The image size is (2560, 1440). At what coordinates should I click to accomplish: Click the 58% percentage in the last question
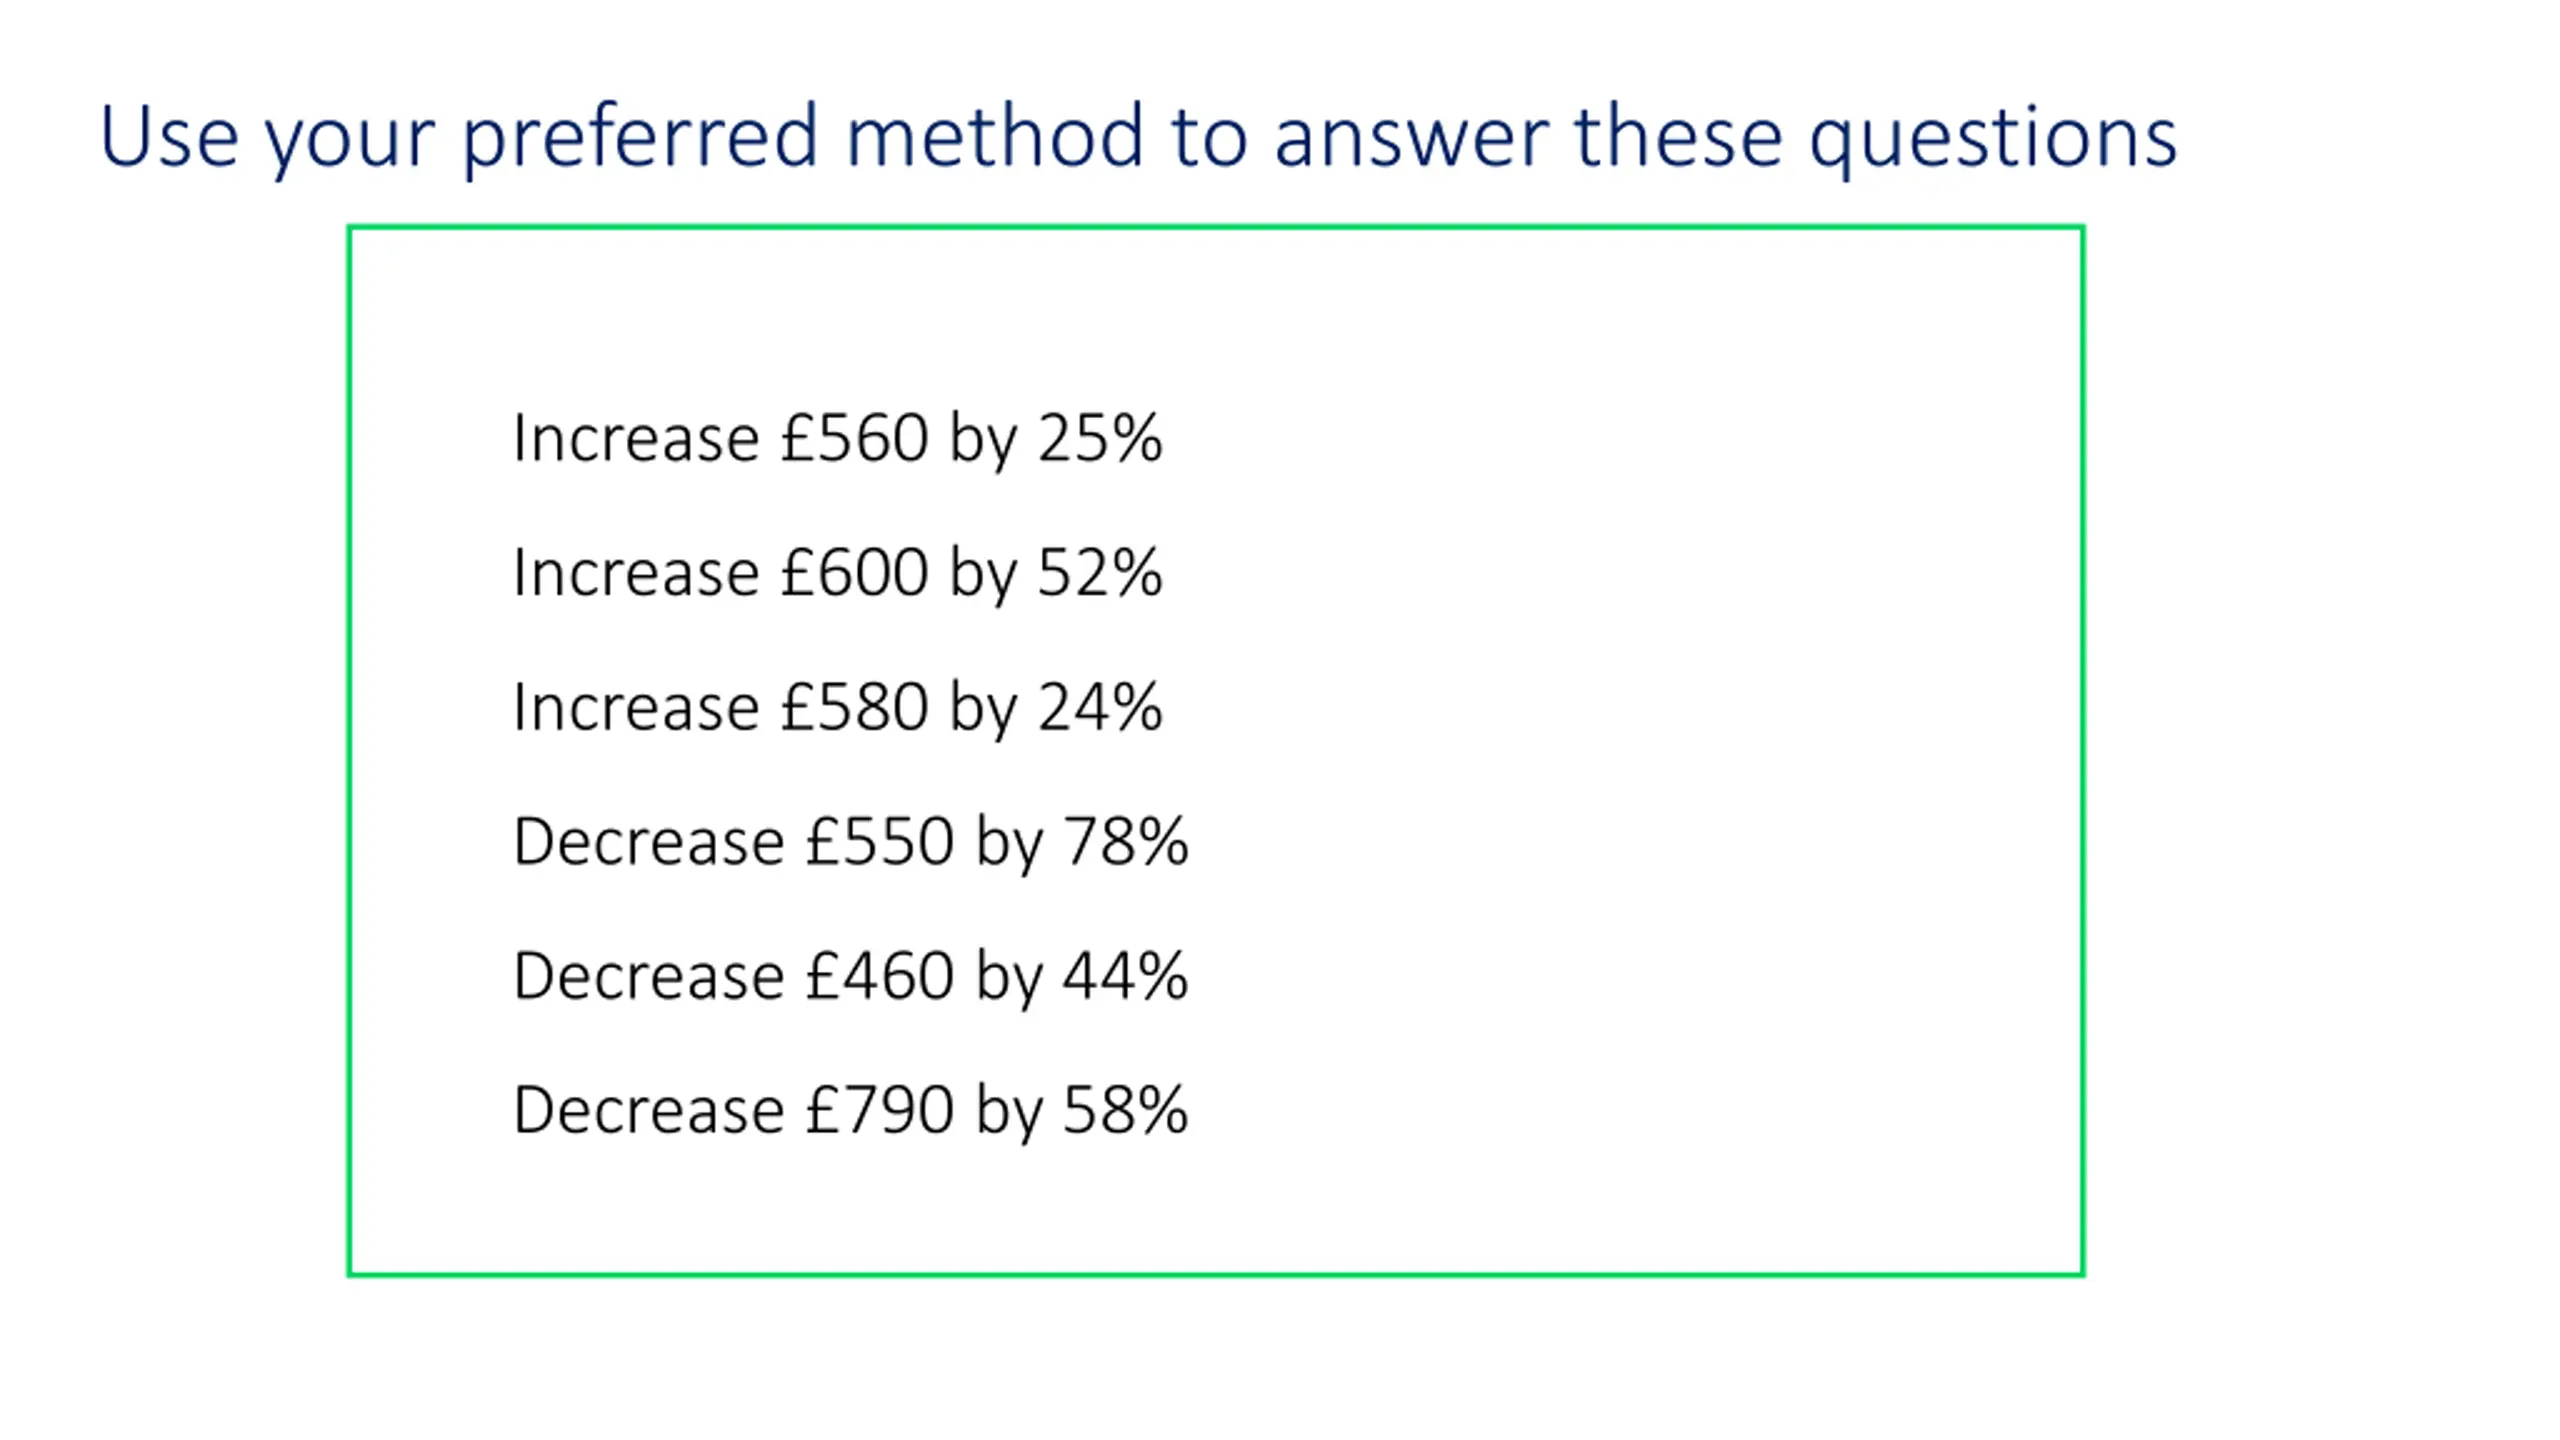[1126, 1111]
